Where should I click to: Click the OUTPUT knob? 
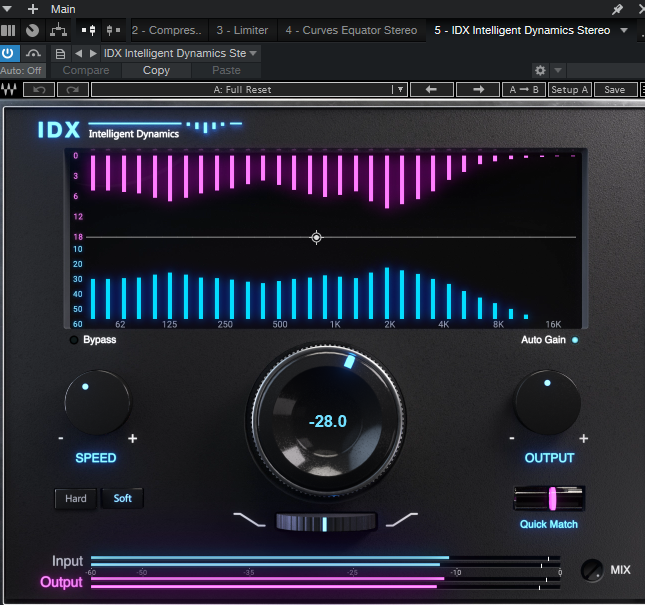click(548, 402)
